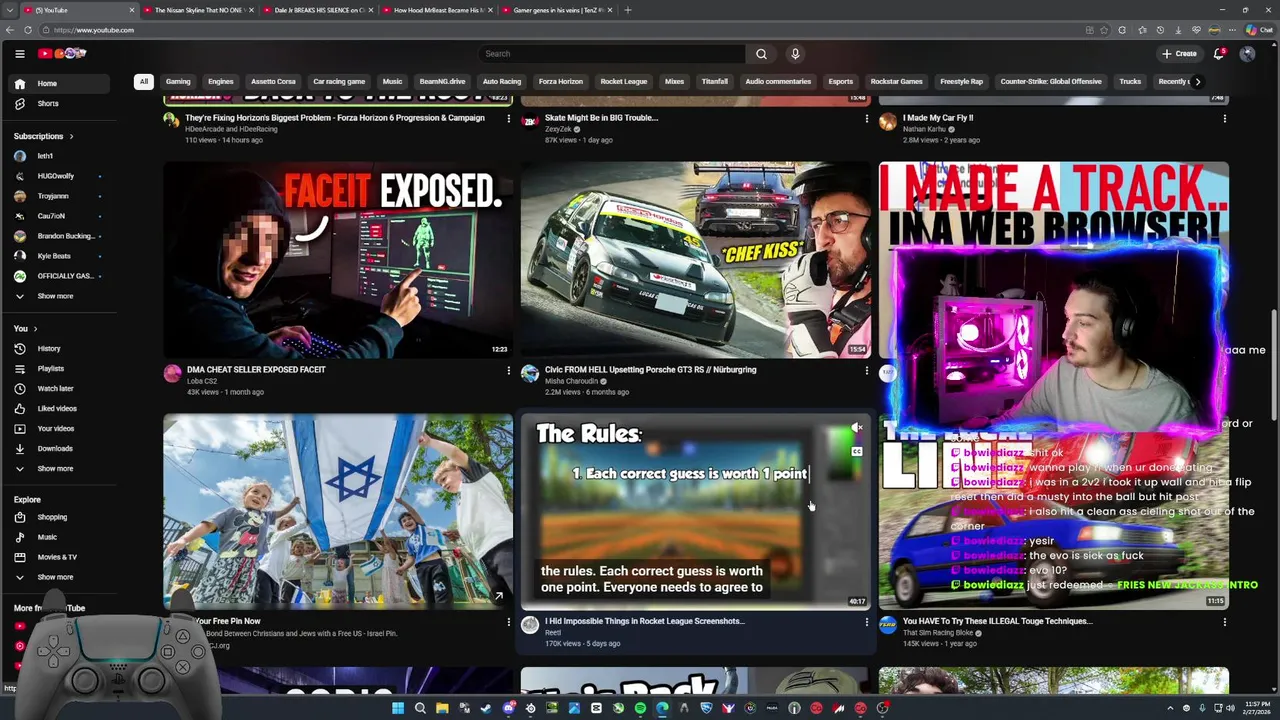Select the Assetto Corsa category chip
The height and width of the screenshot is (720, 1280).
273,82
